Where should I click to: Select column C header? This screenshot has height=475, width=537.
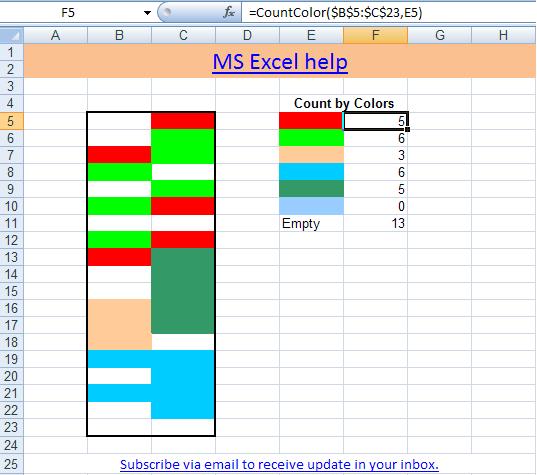coord(183,35)
